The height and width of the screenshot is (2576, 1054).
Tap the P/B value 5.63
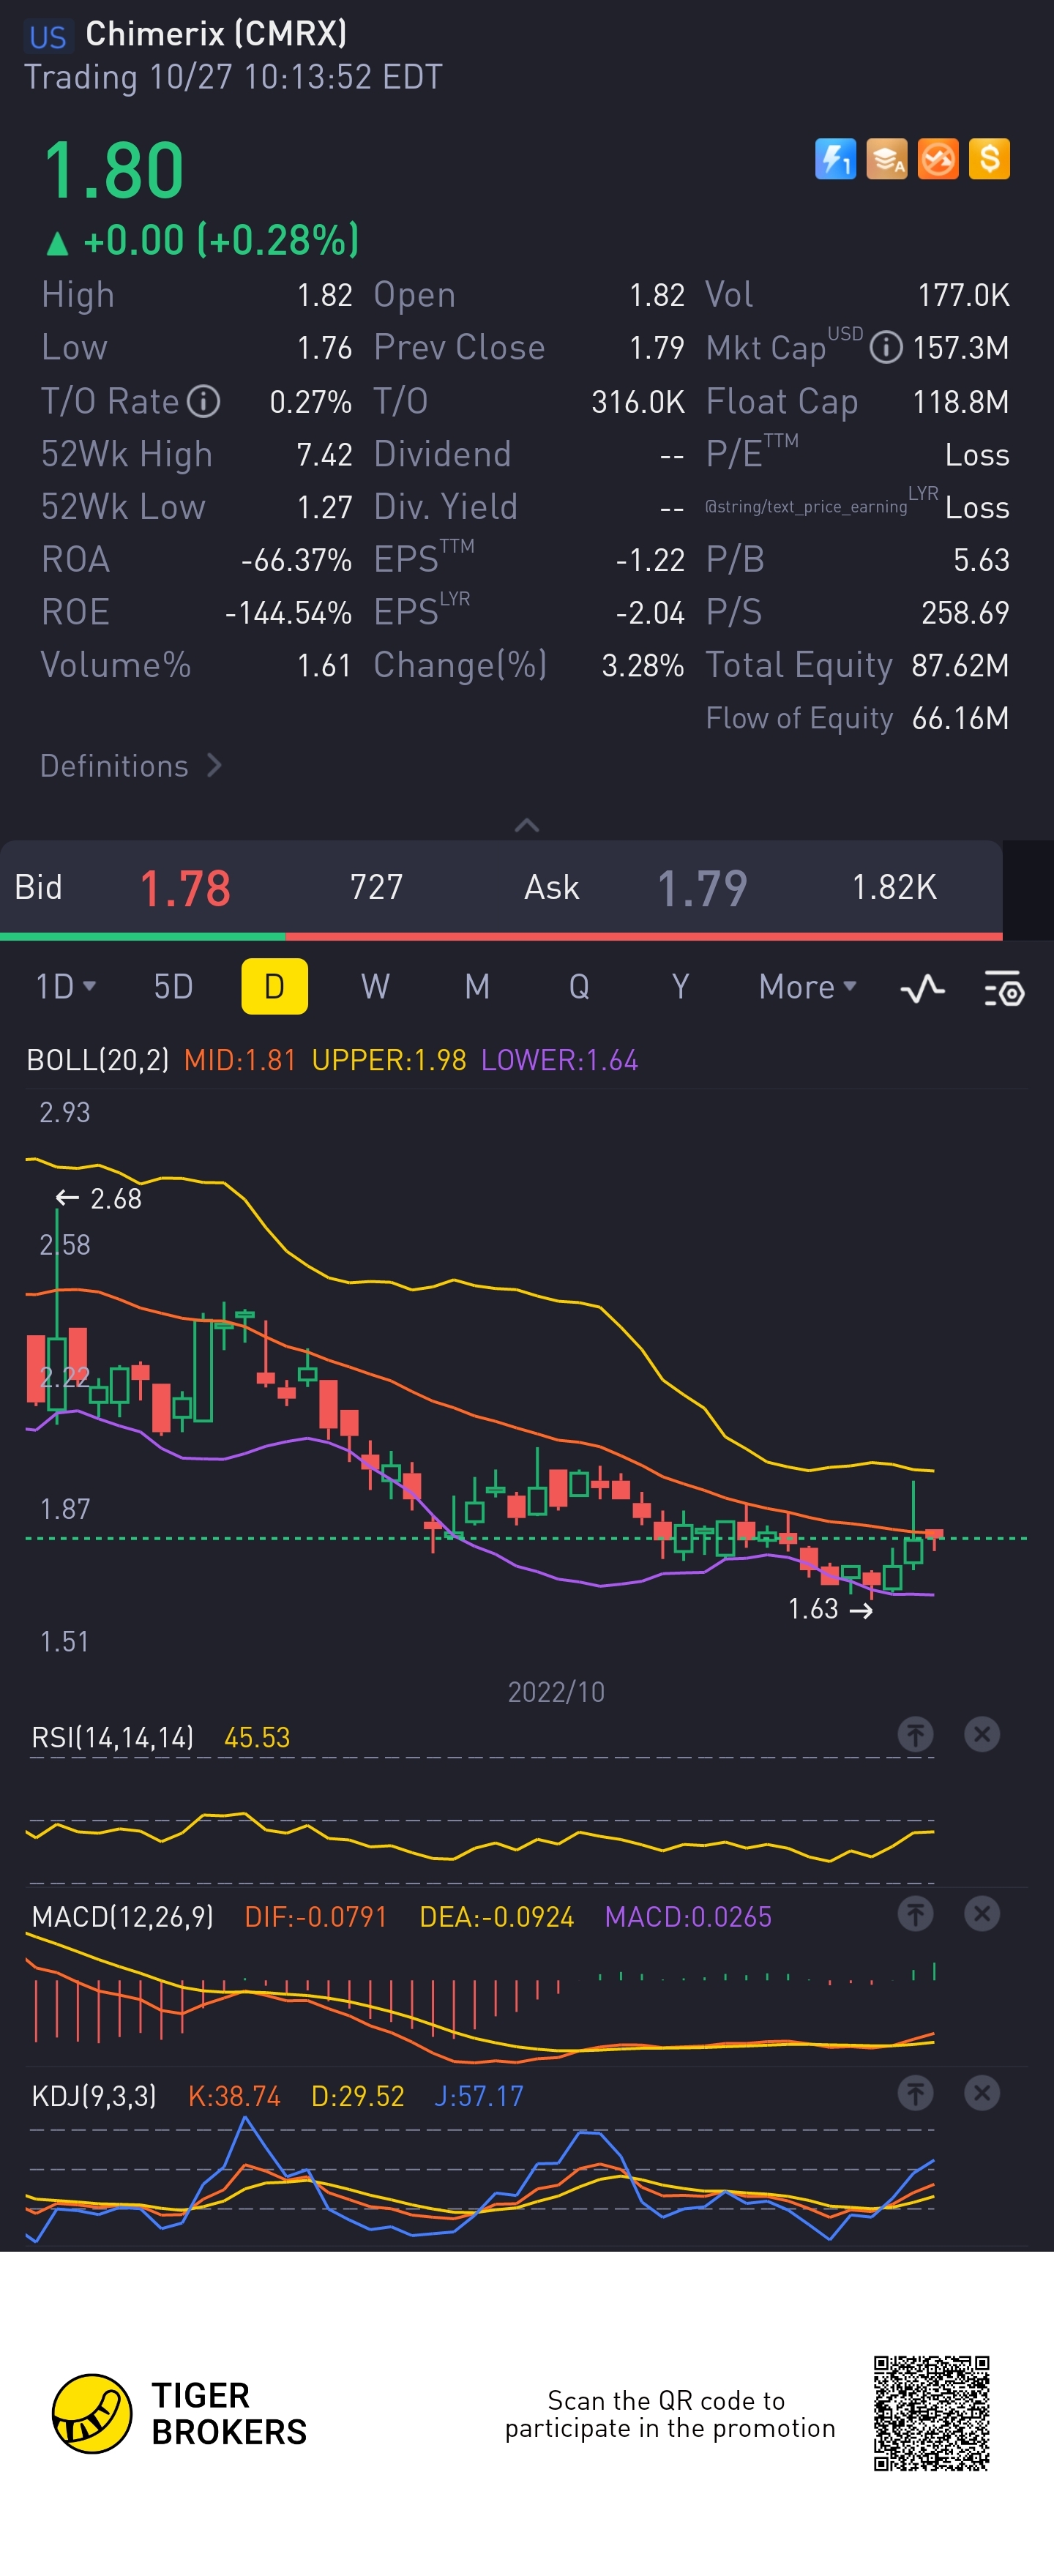[981, 560]
